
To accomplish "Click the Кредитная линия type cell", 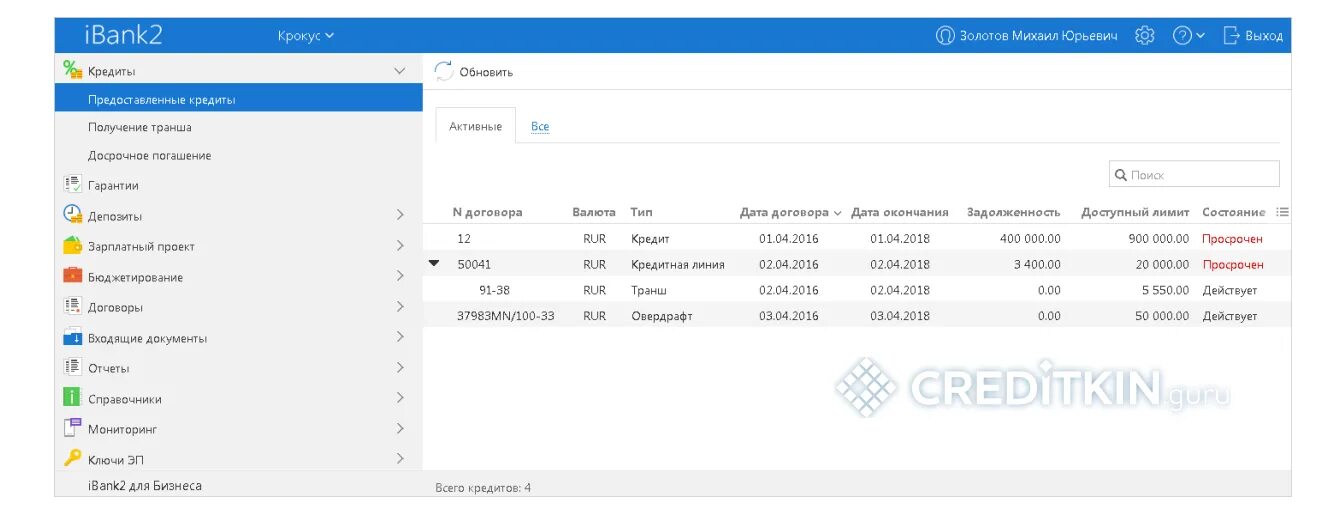I will pyautogui.click(x=677, y=265).
